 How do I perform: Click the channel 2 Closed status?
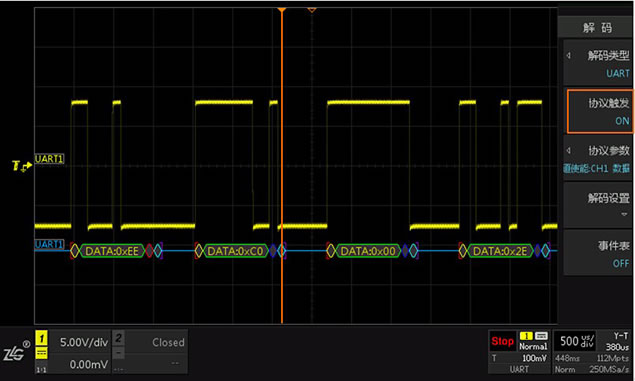[x=168, y=342]
